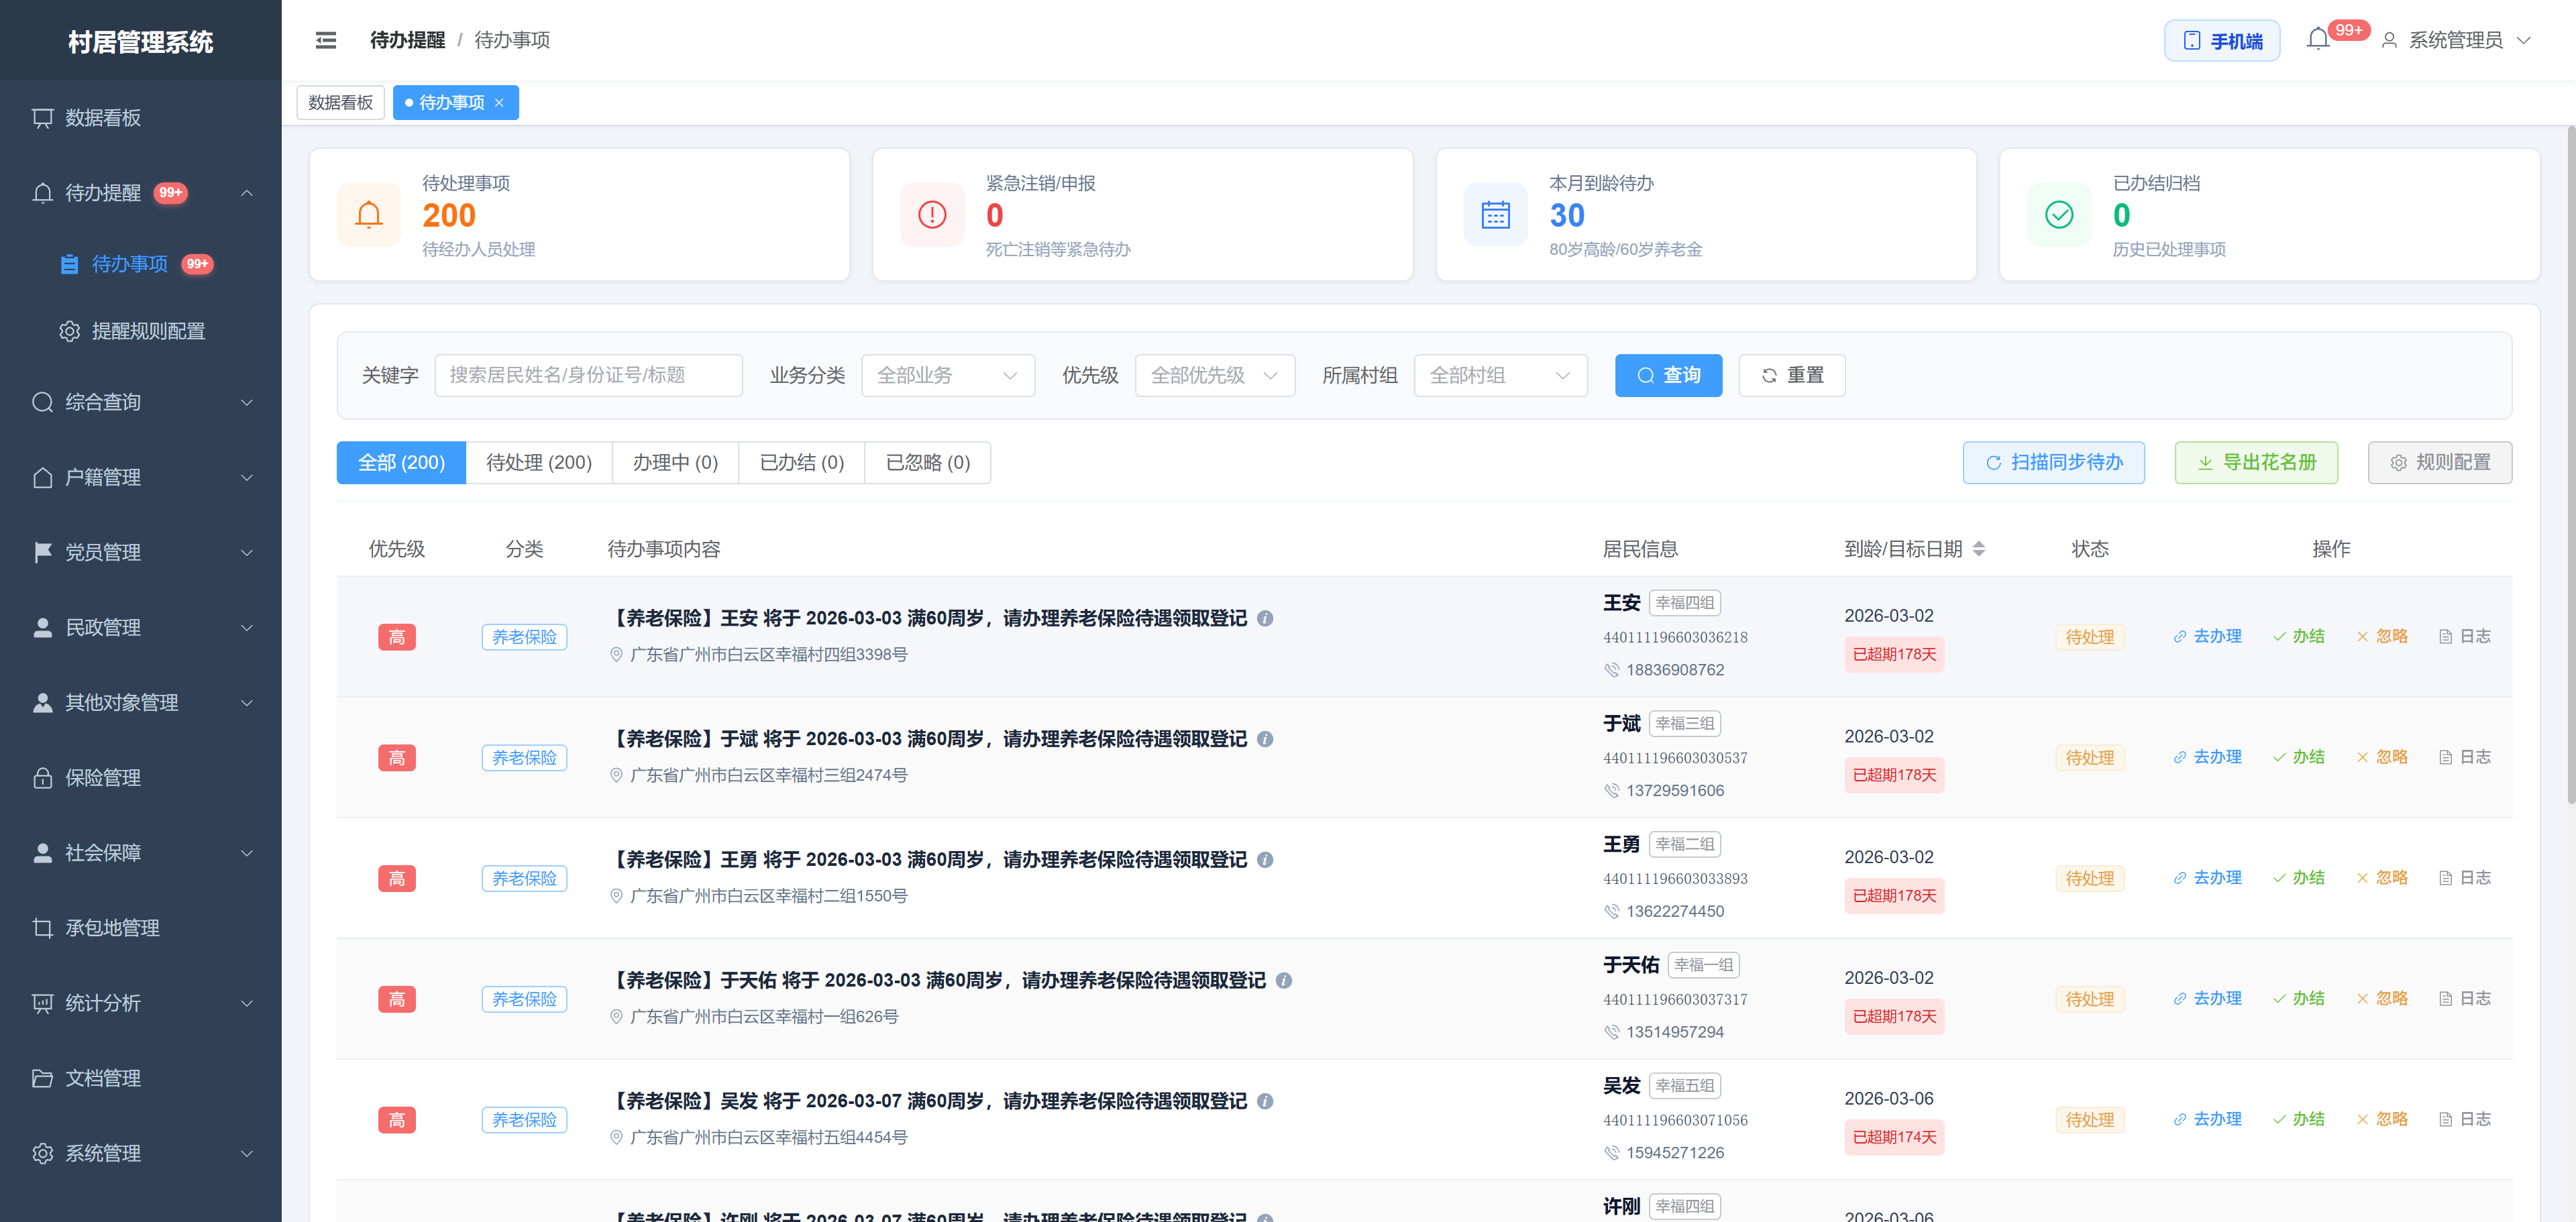Click the phone icon next to 13622274450

click(x=1612, y=912)
